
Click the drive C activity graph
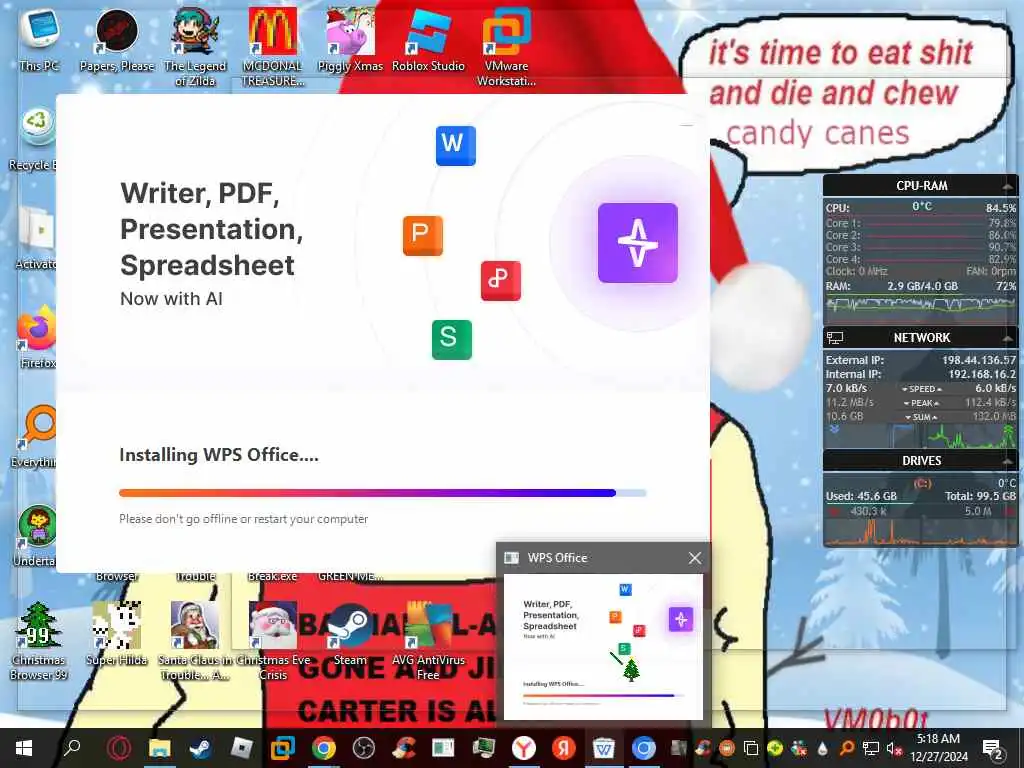coord(921,533)
